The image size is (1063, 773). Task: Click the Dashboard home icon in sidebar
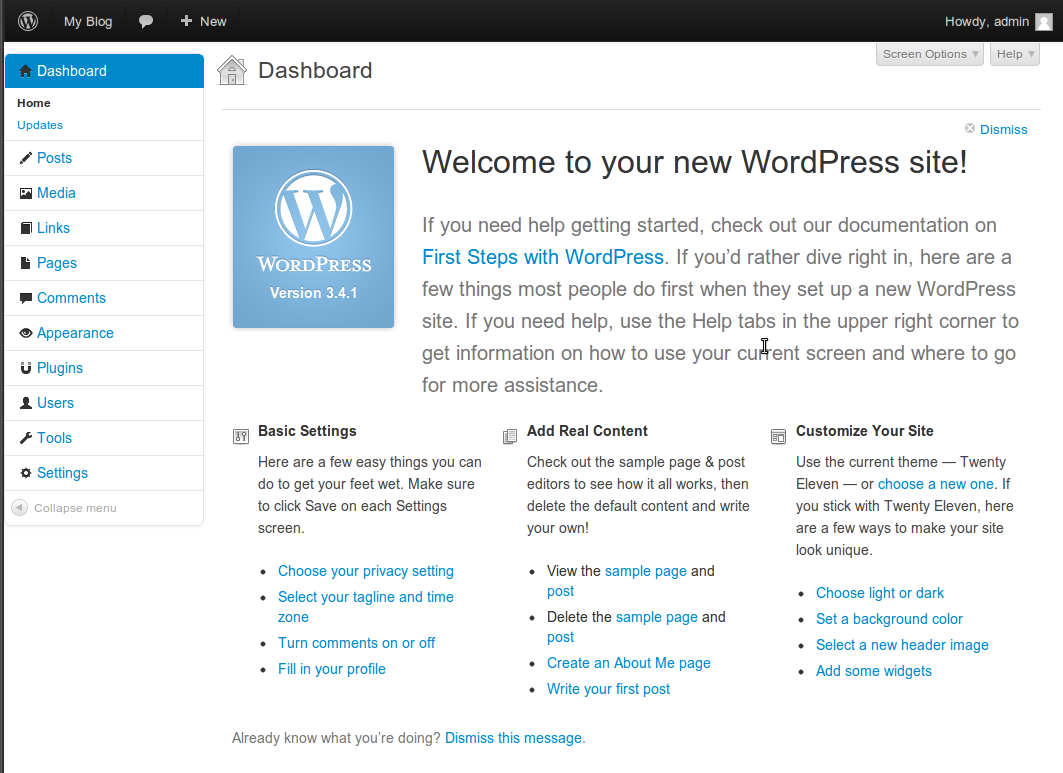(26, 71)
